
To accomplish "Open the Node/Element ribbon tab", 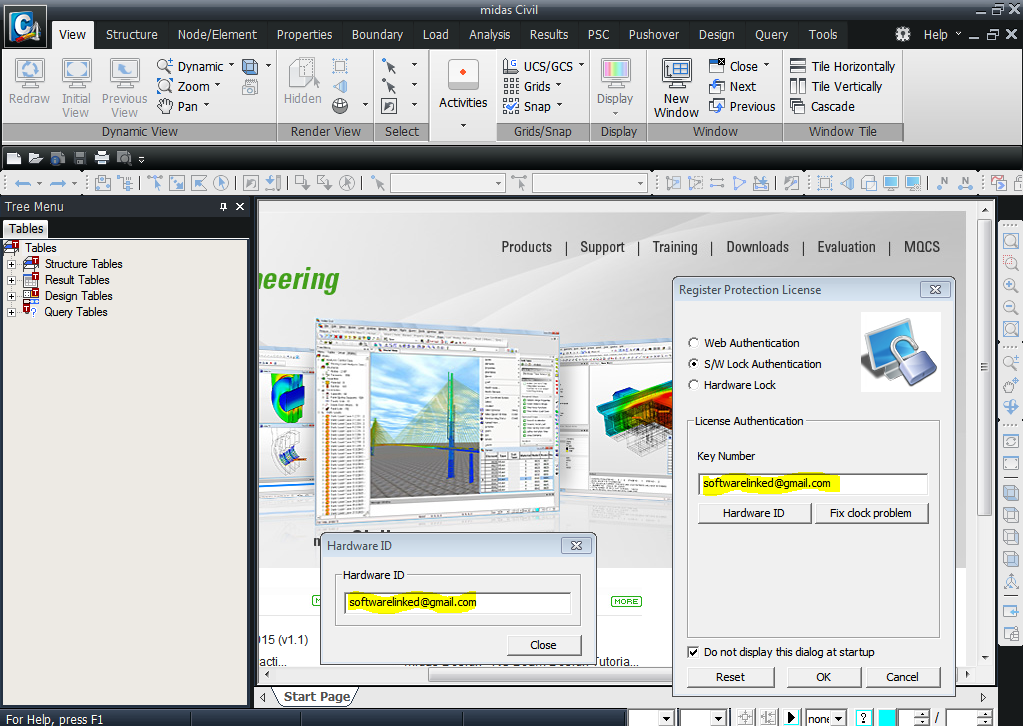I will (x=217, y=35).
